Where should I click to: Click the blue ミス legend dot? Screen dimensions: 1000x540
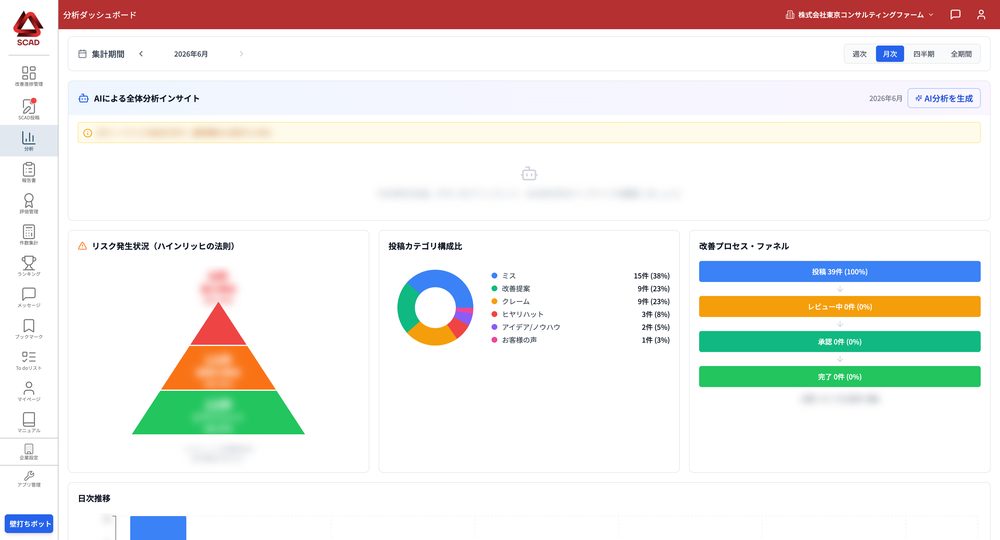pyautogui.click(x=494, y=275)
